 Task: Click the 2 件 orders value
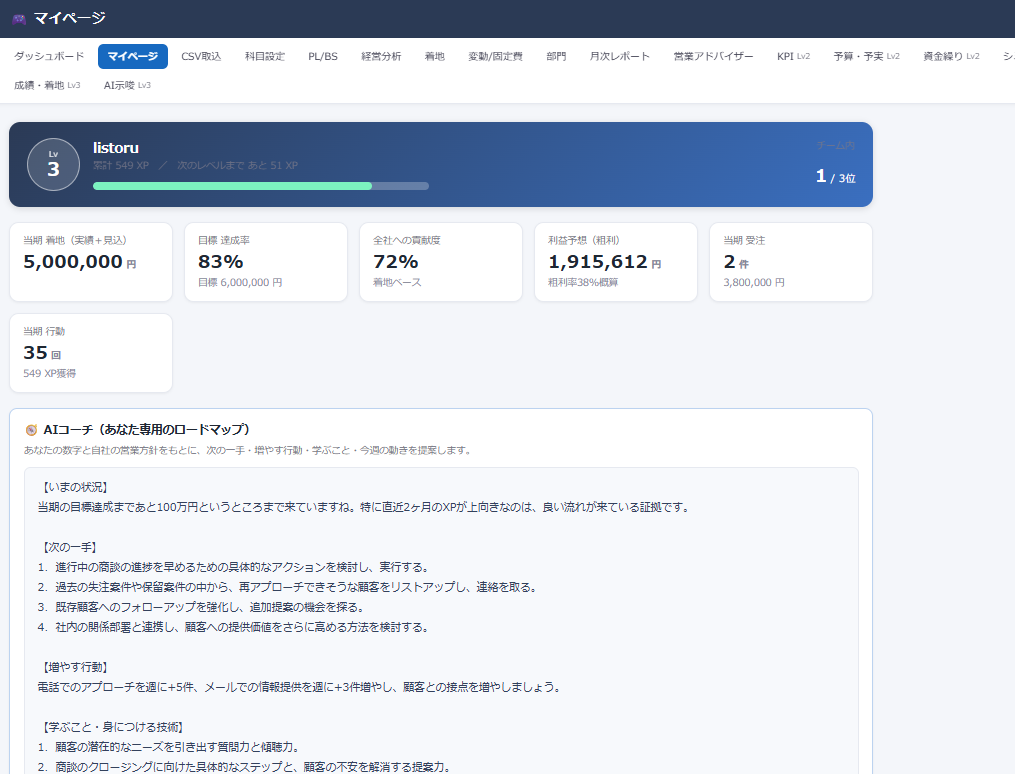pyautogui.click(x=736, y=261)
